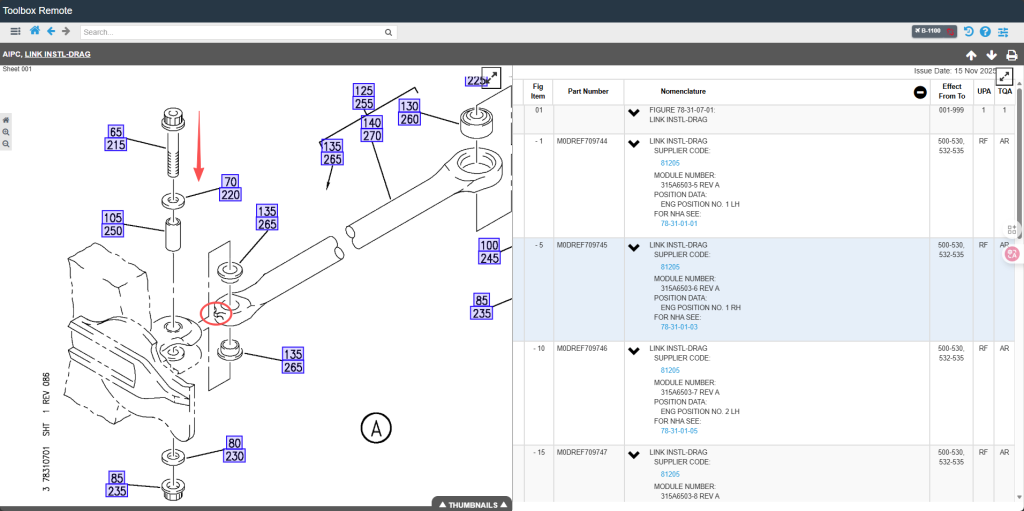Click the Search input field
This screenshot has height=511, width=1024.
click(234, 32)
